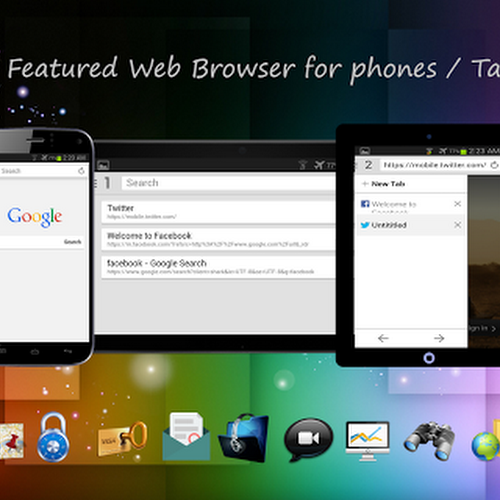The height and width of the screenshot is (500, 500).
Task: Go back using the left arrow
Action: 383,338
